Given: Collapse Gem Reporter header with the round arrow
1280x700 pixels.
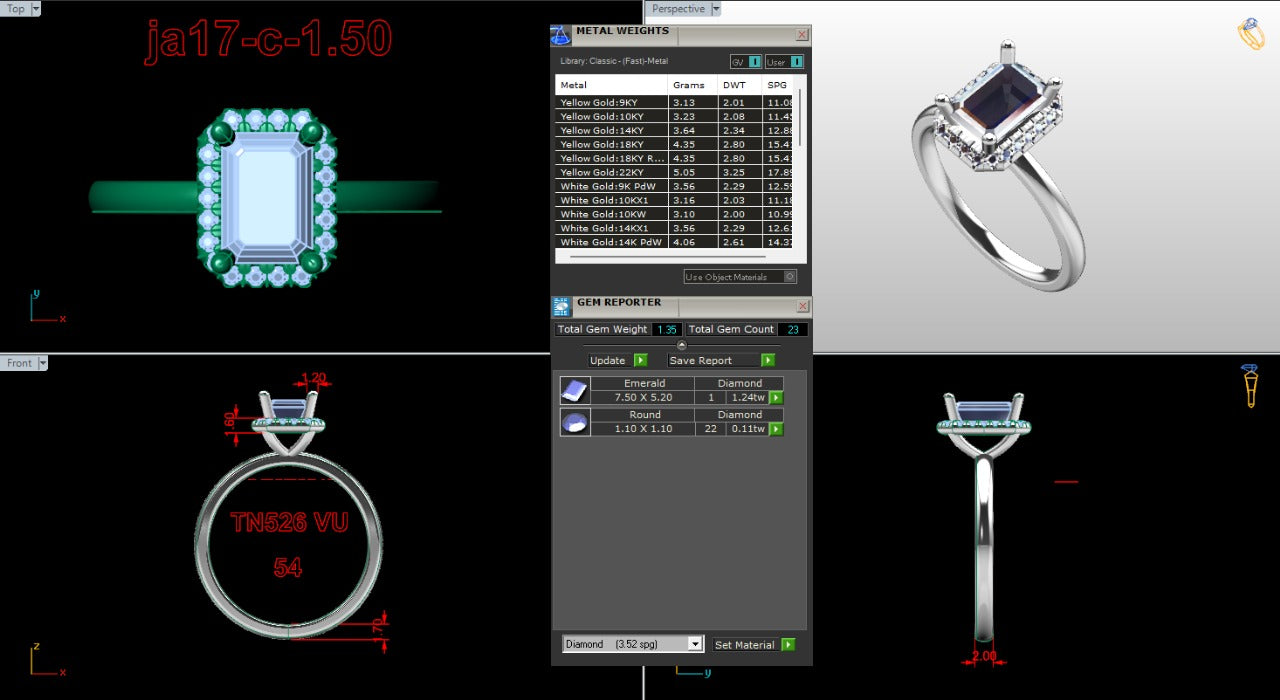Looking at the screenshot, I should [x=682, y=345].
